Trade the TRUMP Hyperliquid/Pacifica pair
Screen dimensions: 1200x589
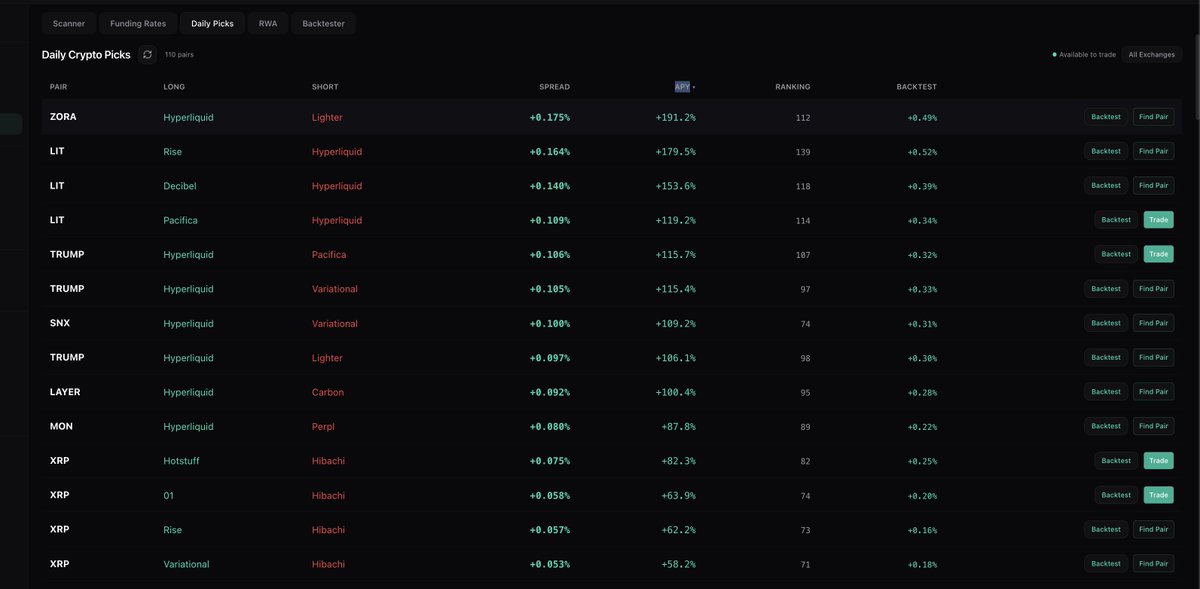[1158, 254]
